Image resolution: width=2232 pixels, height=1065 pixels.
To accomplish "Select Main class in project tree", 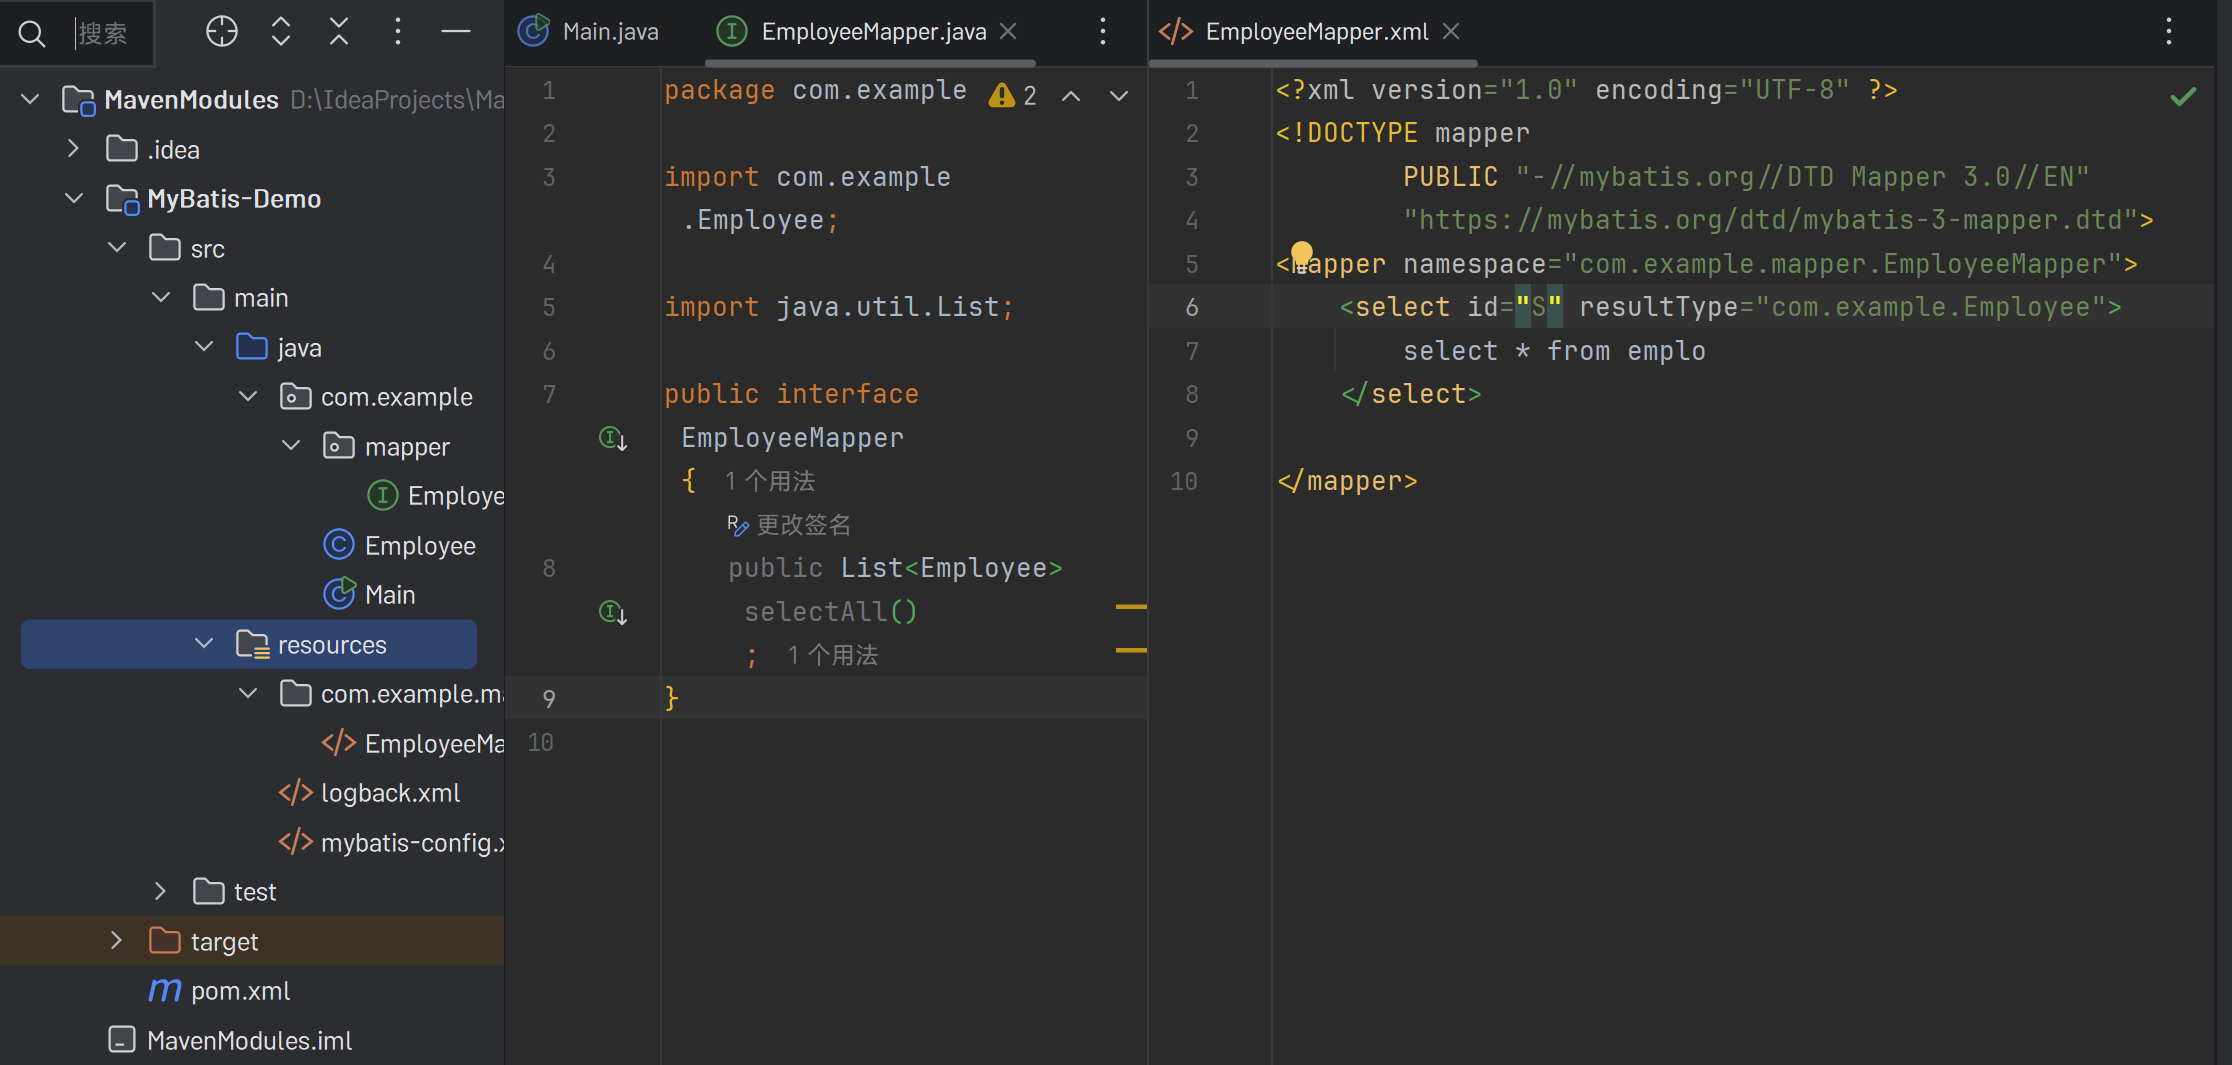I will [370, 594].
